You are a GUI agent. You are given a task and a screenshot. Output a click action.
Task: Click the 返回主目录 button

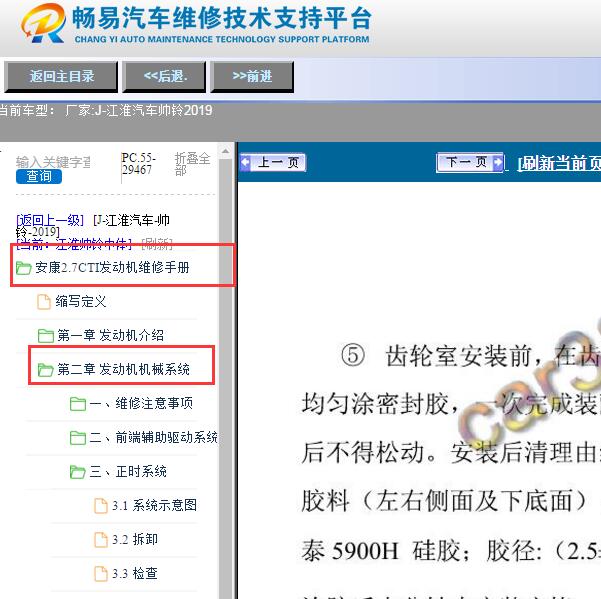pos(61,76)
